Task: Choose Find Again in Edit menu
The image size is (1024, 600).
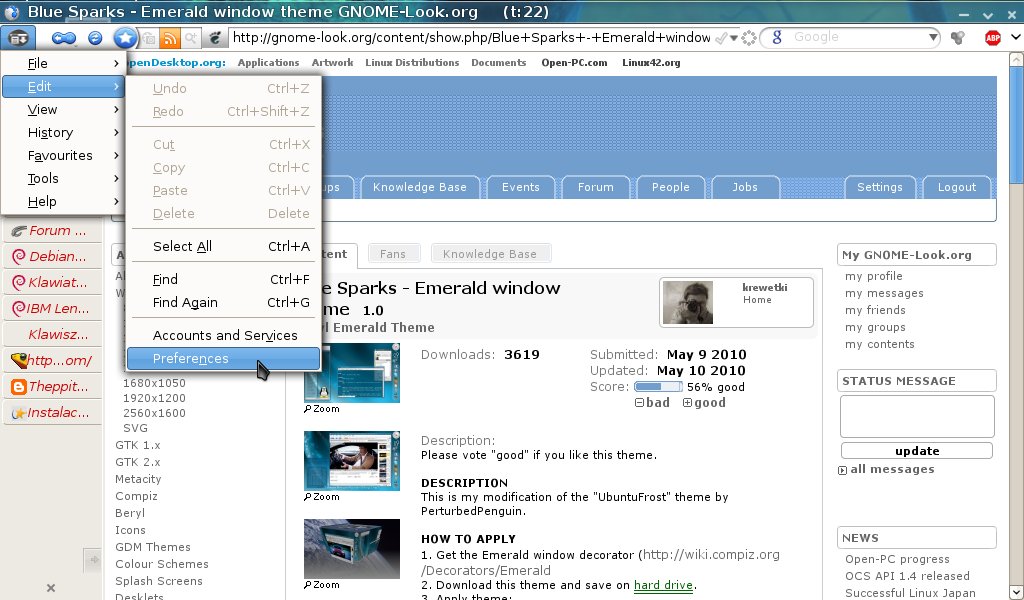Action: pyautogui.click(x=223, y=302)
